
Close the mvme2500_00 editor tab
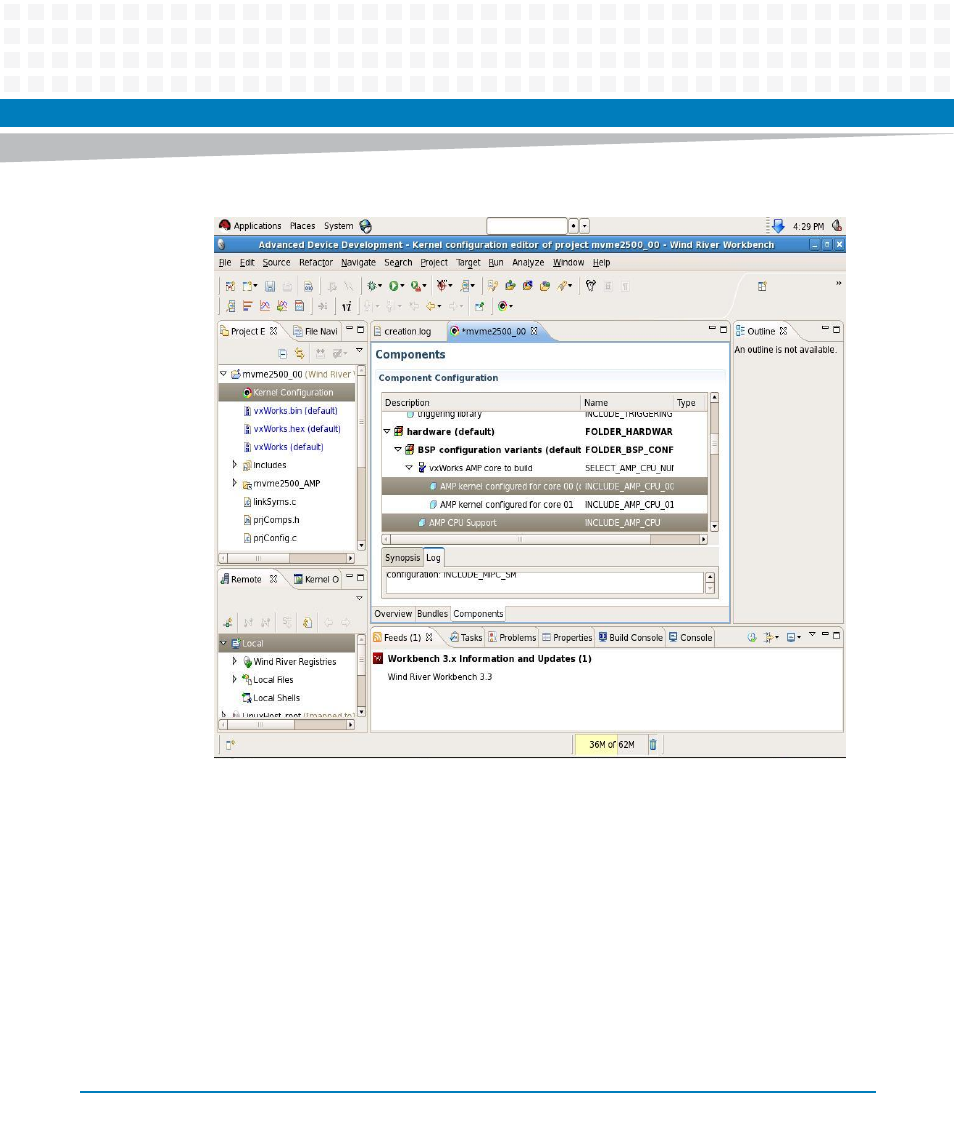click(534, 331)
